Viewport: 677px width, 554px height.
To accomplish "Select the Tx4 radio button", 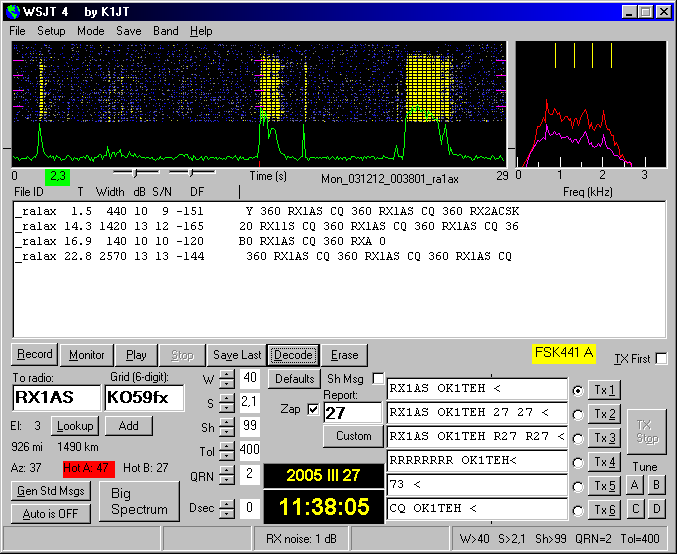I will coord(578,463).
